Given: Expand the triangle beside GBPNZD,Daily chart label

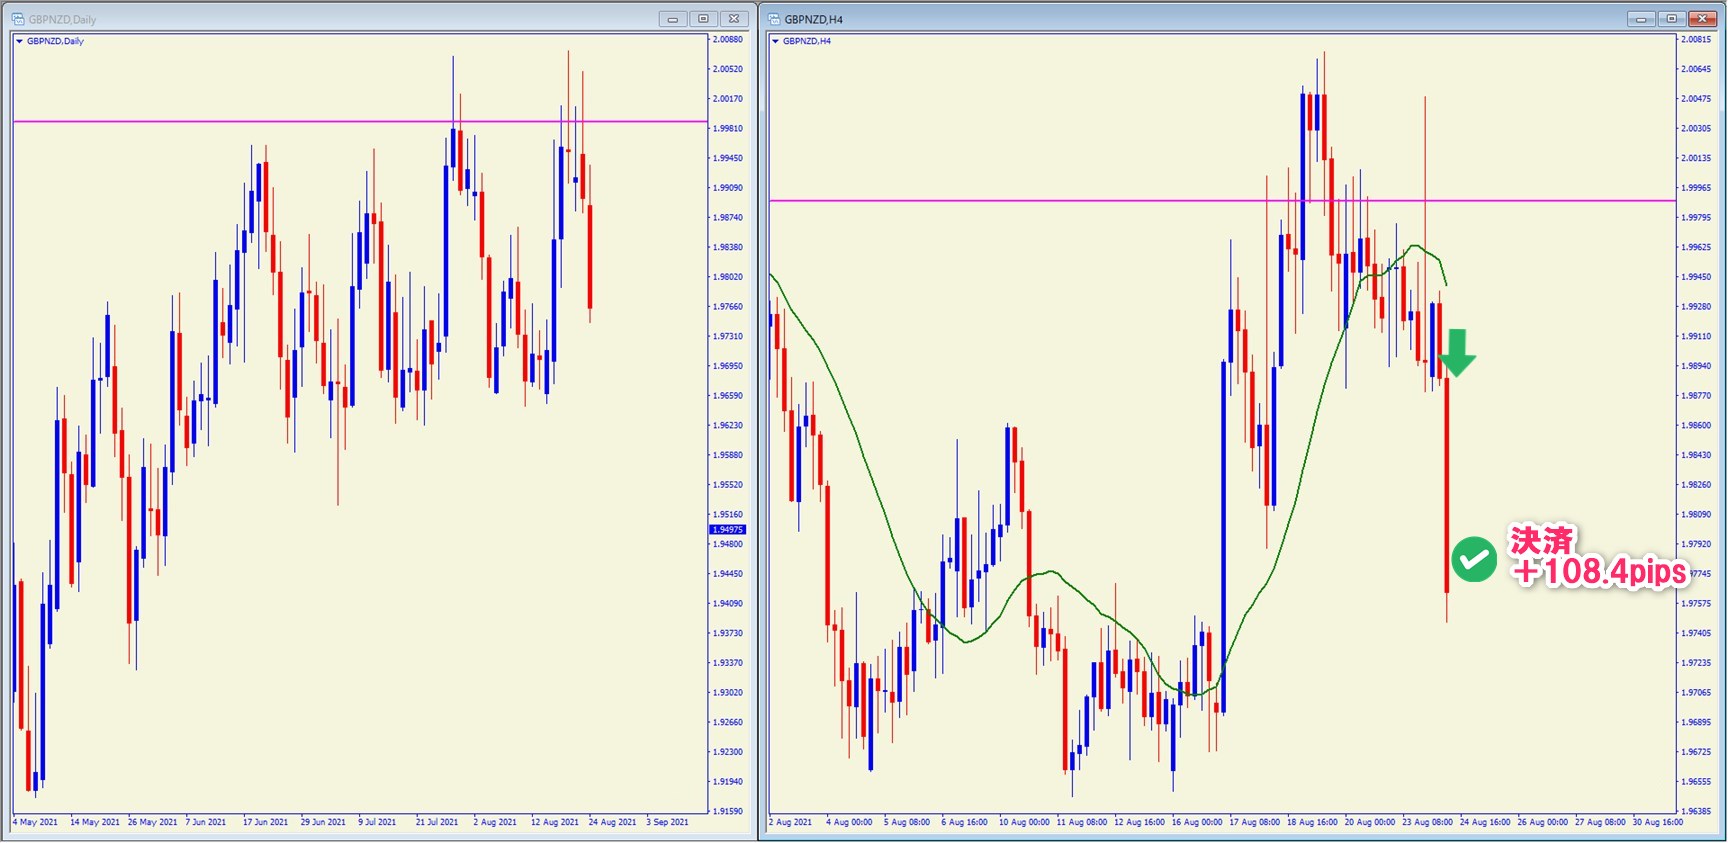Looking at the screenshot, I should pyautogui.click(x=19, y=41).
